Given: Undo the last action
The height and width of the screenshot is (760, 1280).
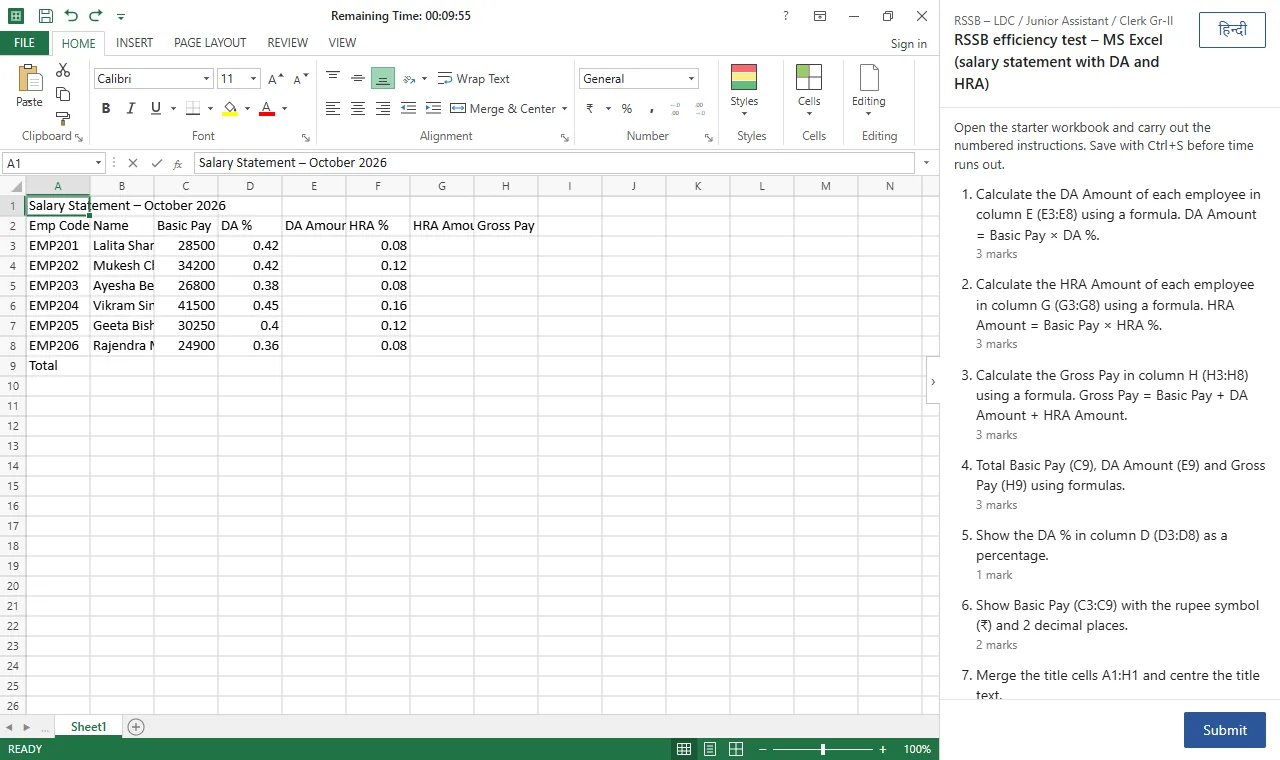Looking at the screenshot, I should 70,16.
